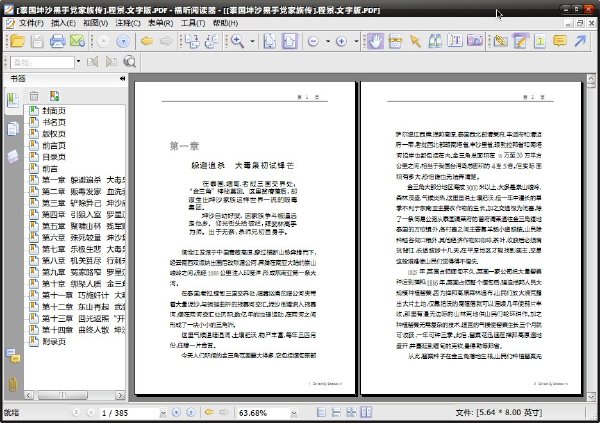Open the 目录页 bookmark
Image resolution: width=600 pixels, height=423 pixels.
point(54,157)
